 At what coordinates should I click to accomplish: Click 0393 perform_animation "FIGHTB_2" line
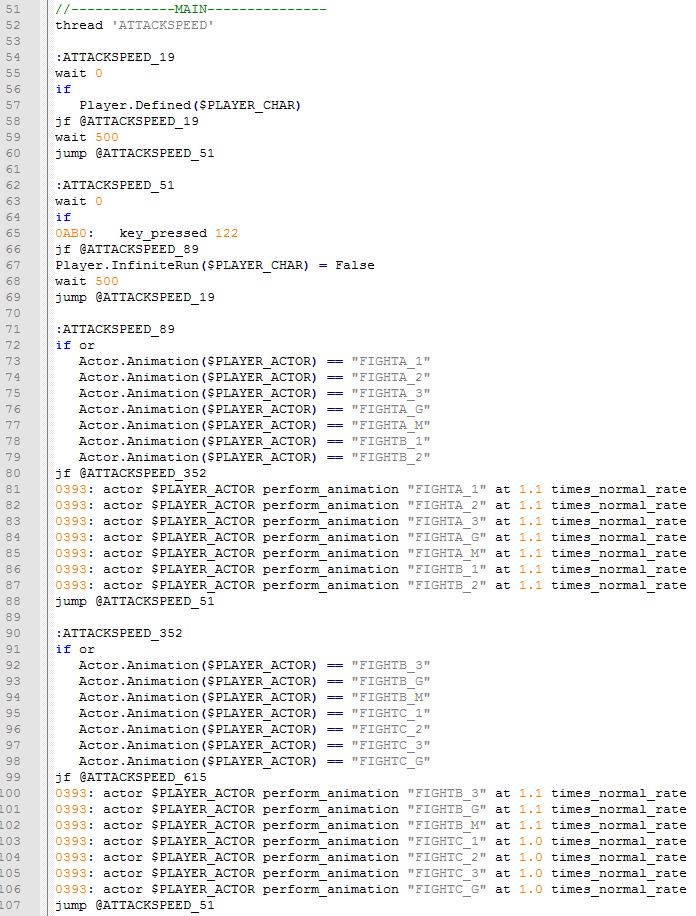[371, 585]
